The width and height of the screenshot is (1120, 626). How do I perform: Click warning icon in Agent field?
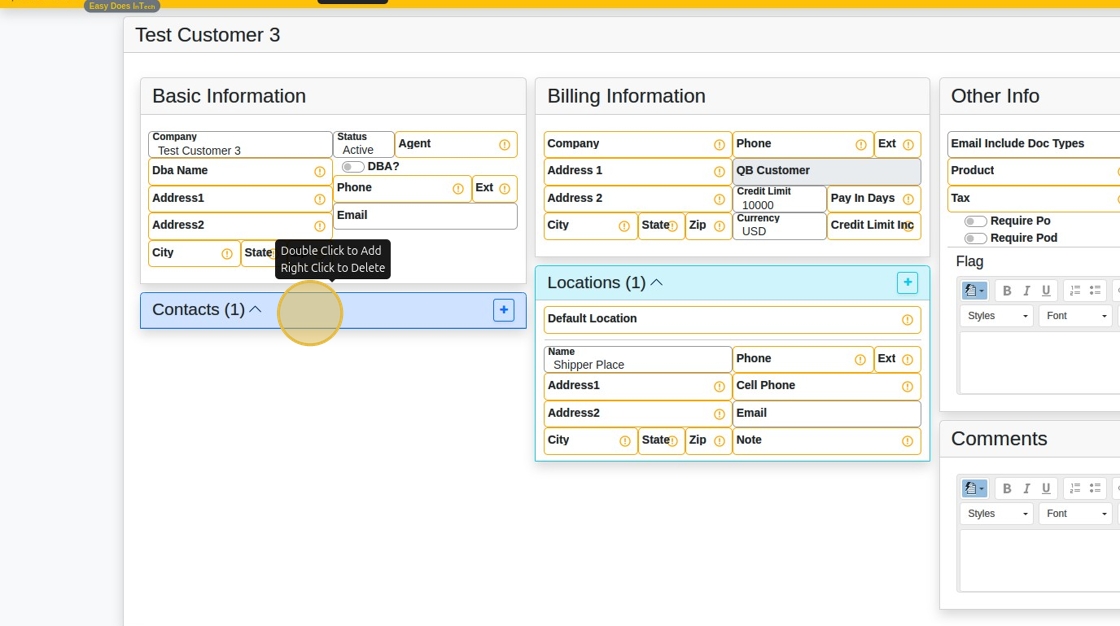point(505,145)
